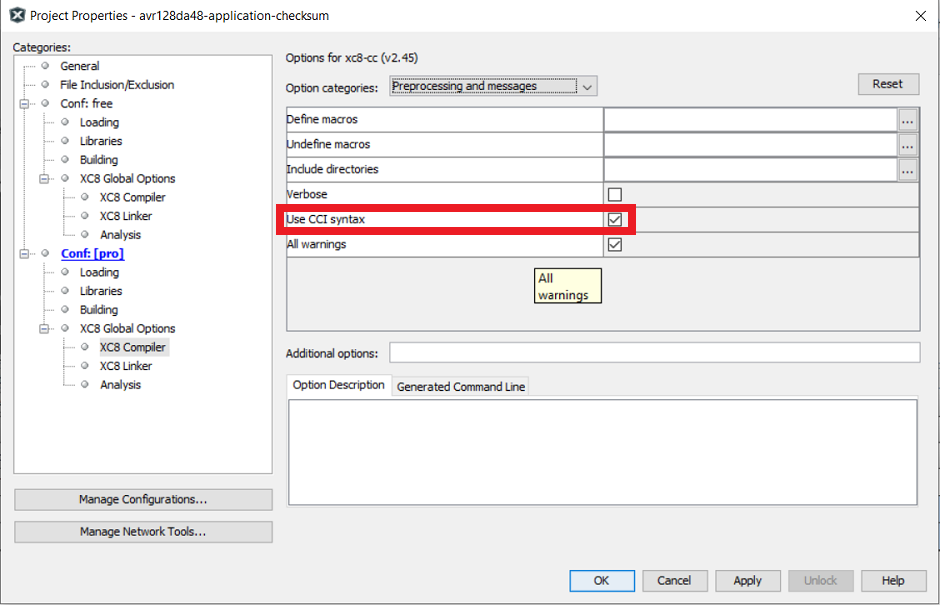
Task: Close the Project Properties dialog
Action: click(921, 16)
